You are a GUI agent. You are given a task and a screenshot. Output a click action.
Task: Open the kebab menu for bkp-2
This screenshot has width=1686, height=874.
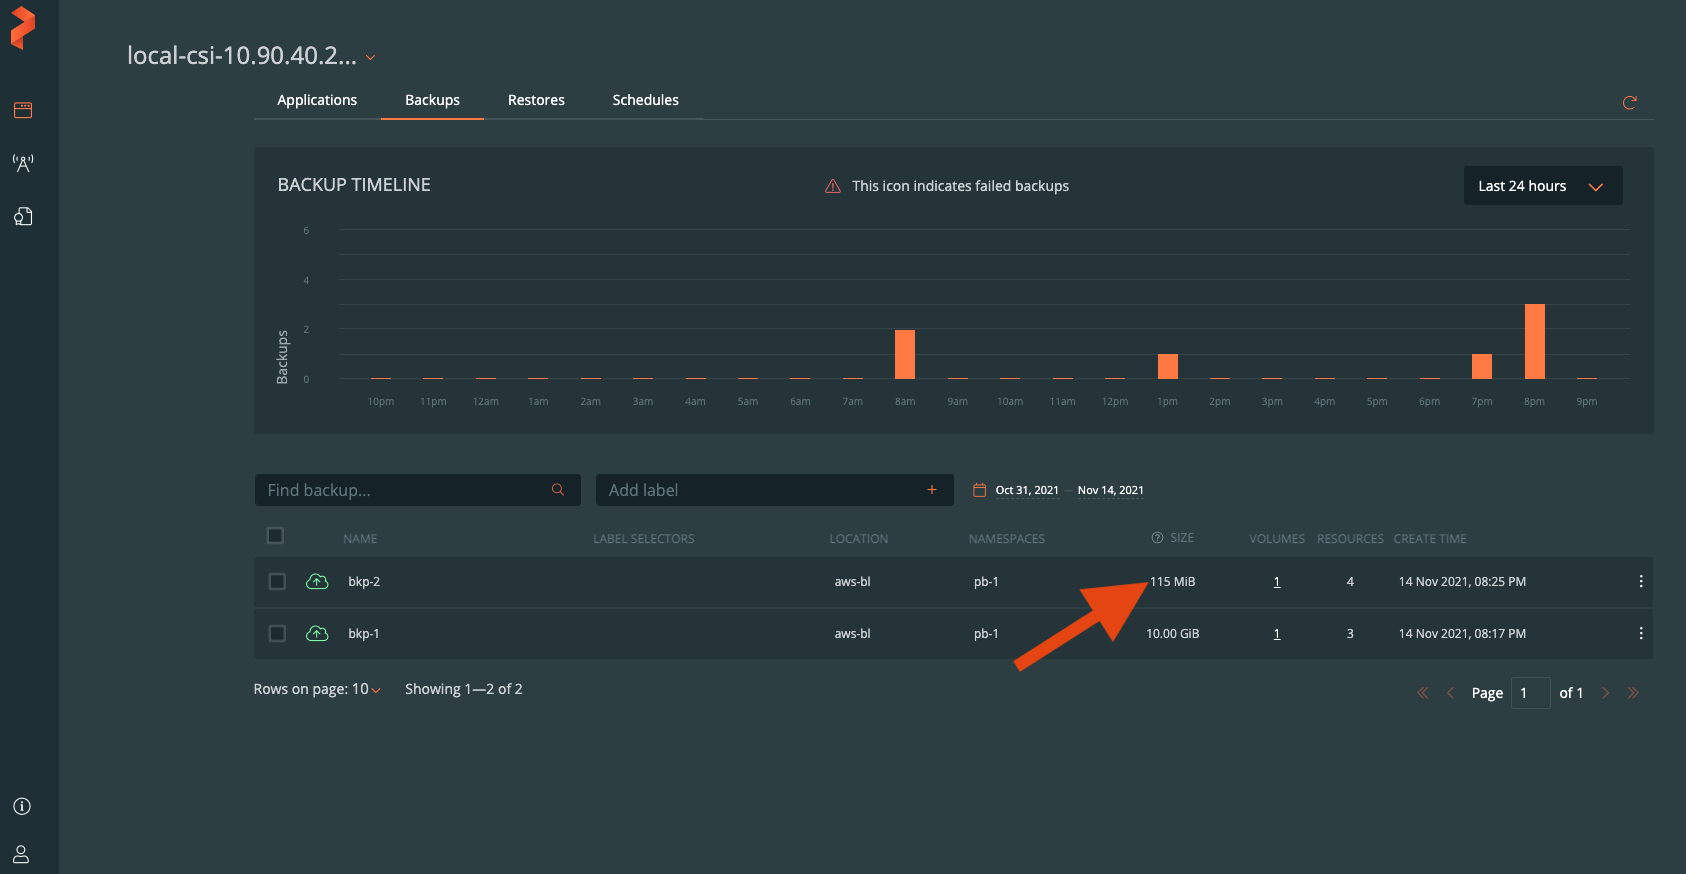click(1641, 582)
